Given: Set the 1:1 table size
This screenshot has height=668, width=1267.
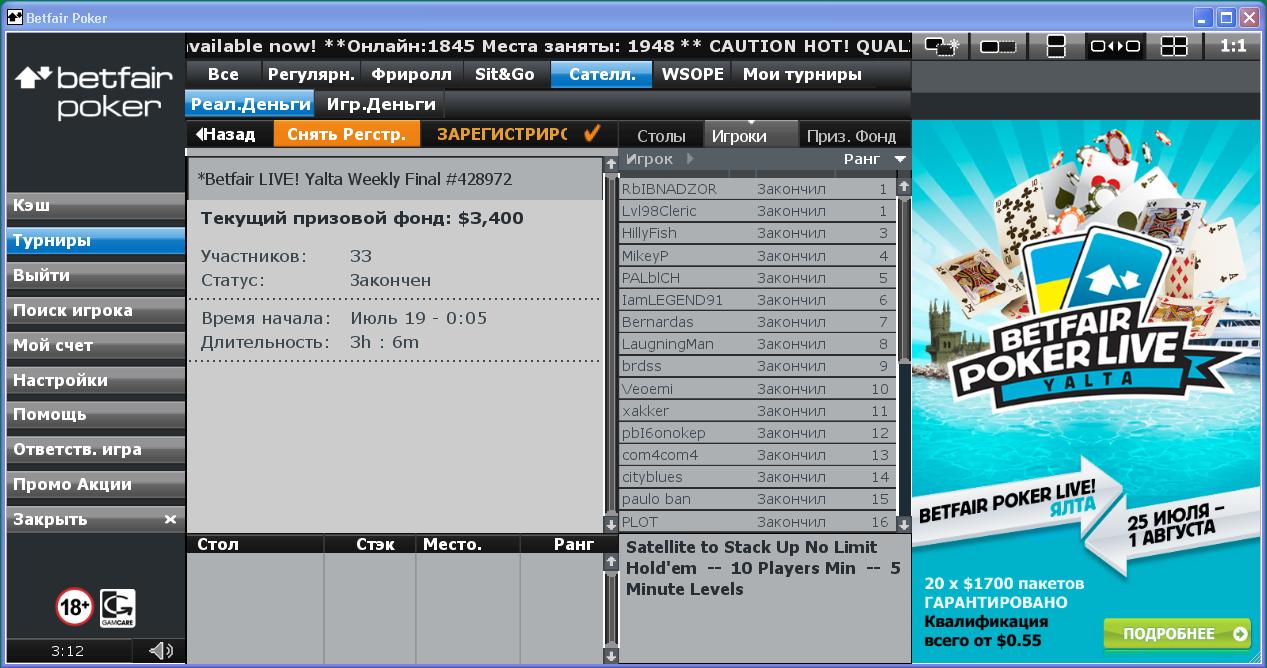Looking at the screenshot, I should click(1233, 46).
